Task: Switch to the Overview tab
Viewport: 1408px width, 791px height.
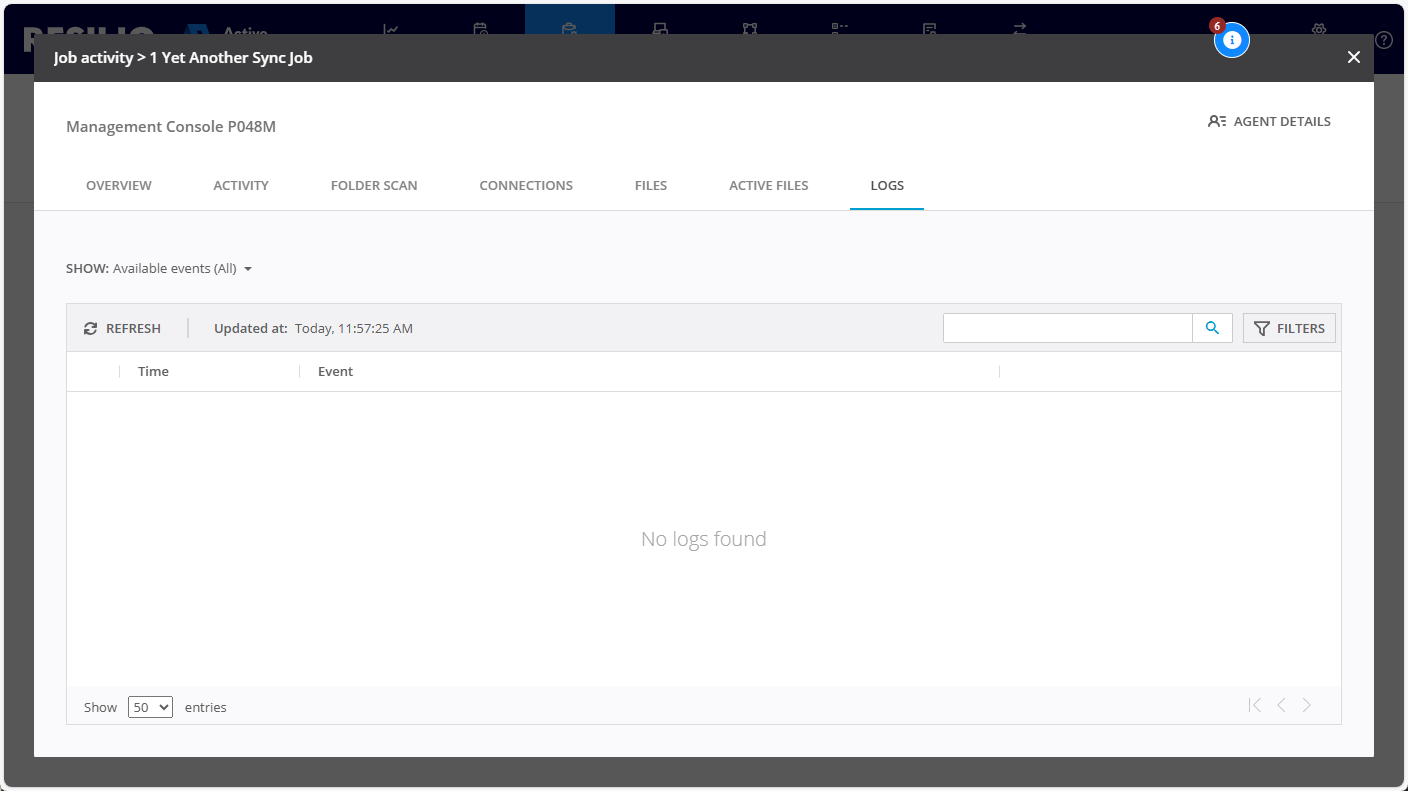Action: coord(119,185)
